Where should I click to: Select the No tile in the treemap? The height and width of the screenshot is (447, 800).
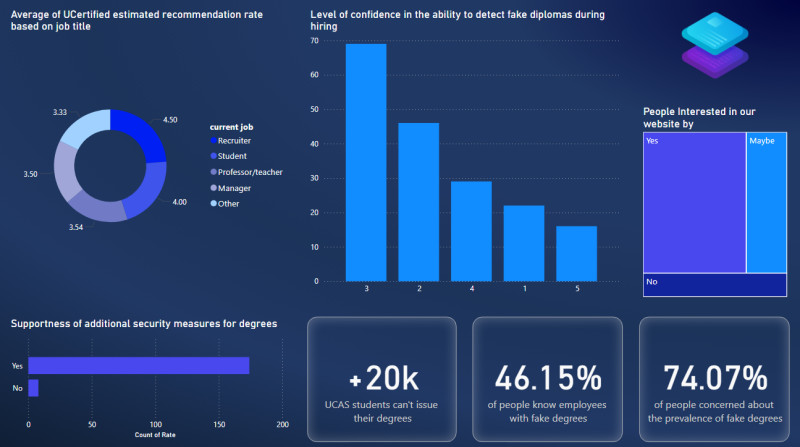click(x=715, y=285)
